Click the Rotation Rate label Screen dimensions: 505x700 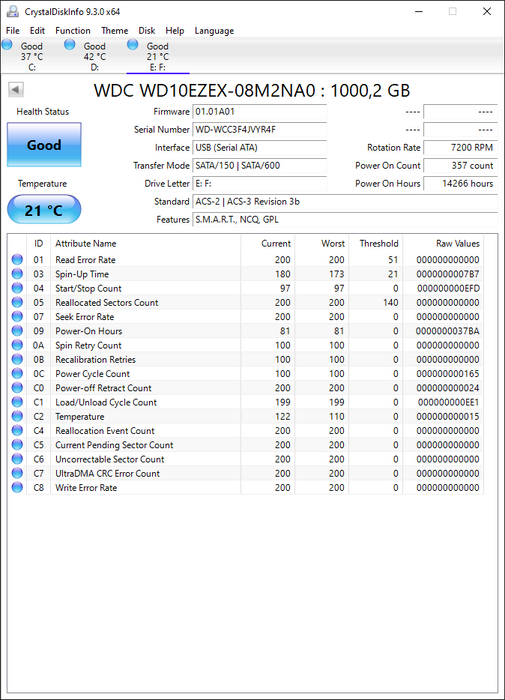click(x=394, y=147)
